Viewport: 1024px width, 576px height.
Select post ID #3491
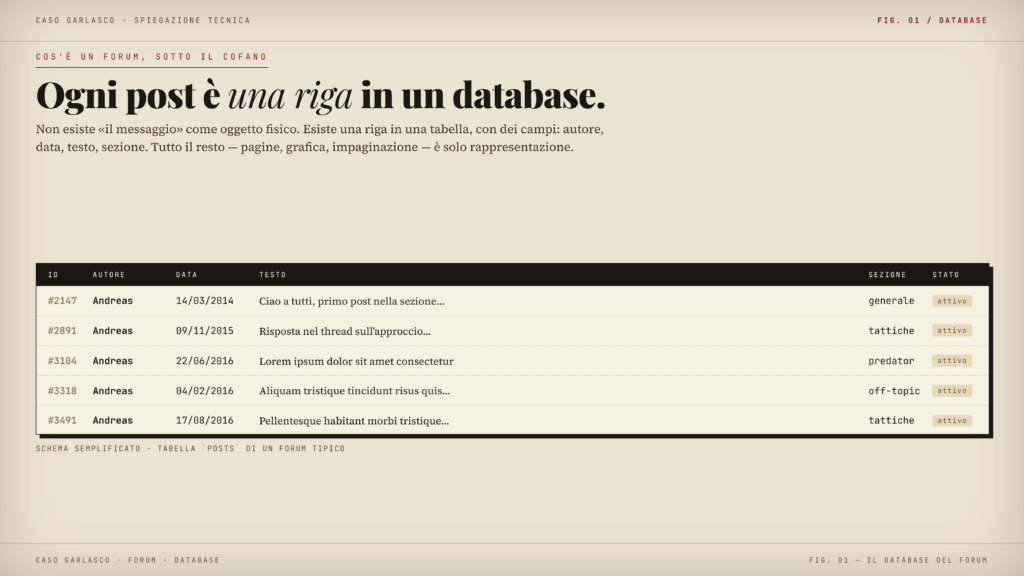(62, 421)
